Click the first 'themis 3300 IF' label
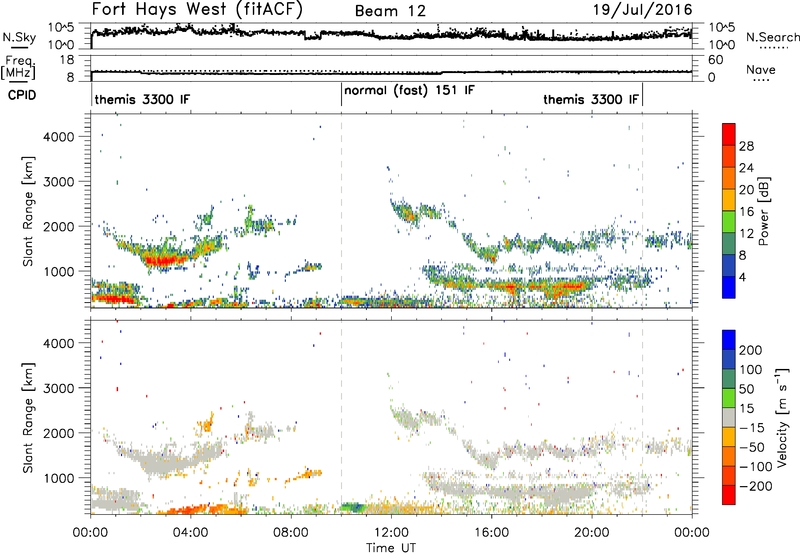800x554 pixels. pos(142,99)
